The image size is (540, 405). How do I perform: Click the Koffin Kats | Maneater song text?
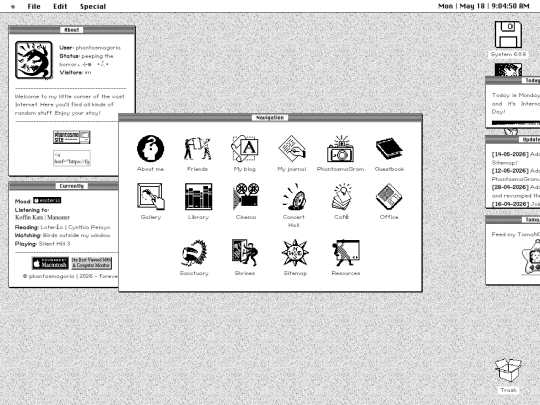click(42, 217)
